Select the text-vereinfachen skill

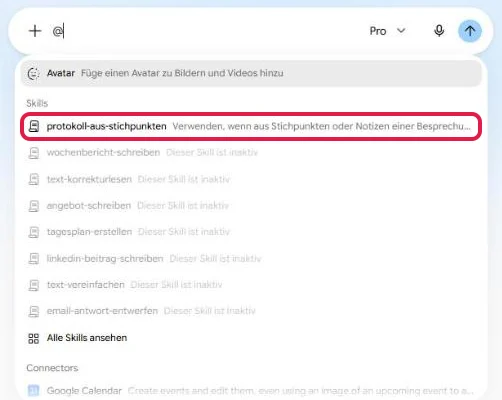[251, 285]
